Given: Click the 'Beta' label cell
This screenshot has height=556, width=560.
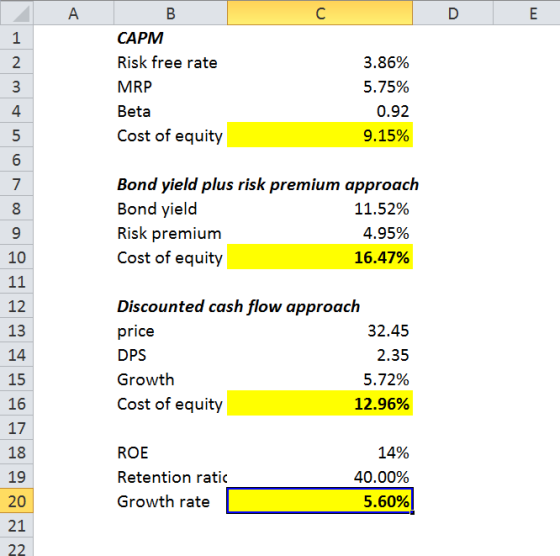Looking at the screenshot, I should [171, 111].
